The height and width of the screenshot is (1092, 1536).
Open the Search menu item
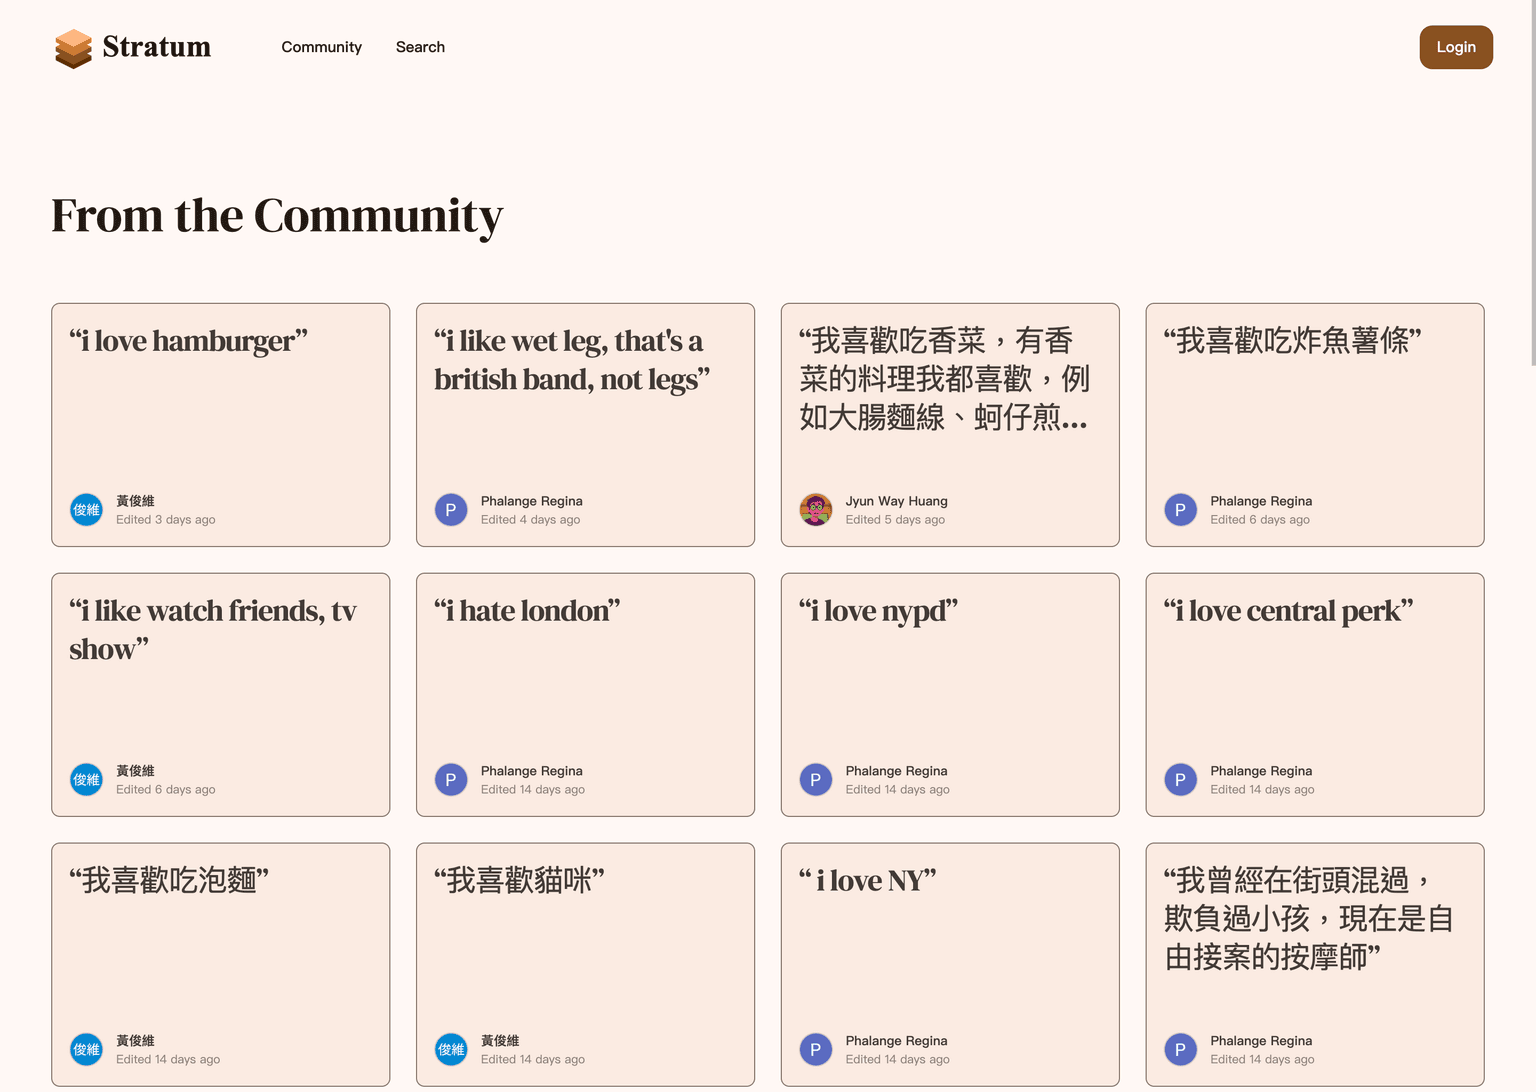420,47
